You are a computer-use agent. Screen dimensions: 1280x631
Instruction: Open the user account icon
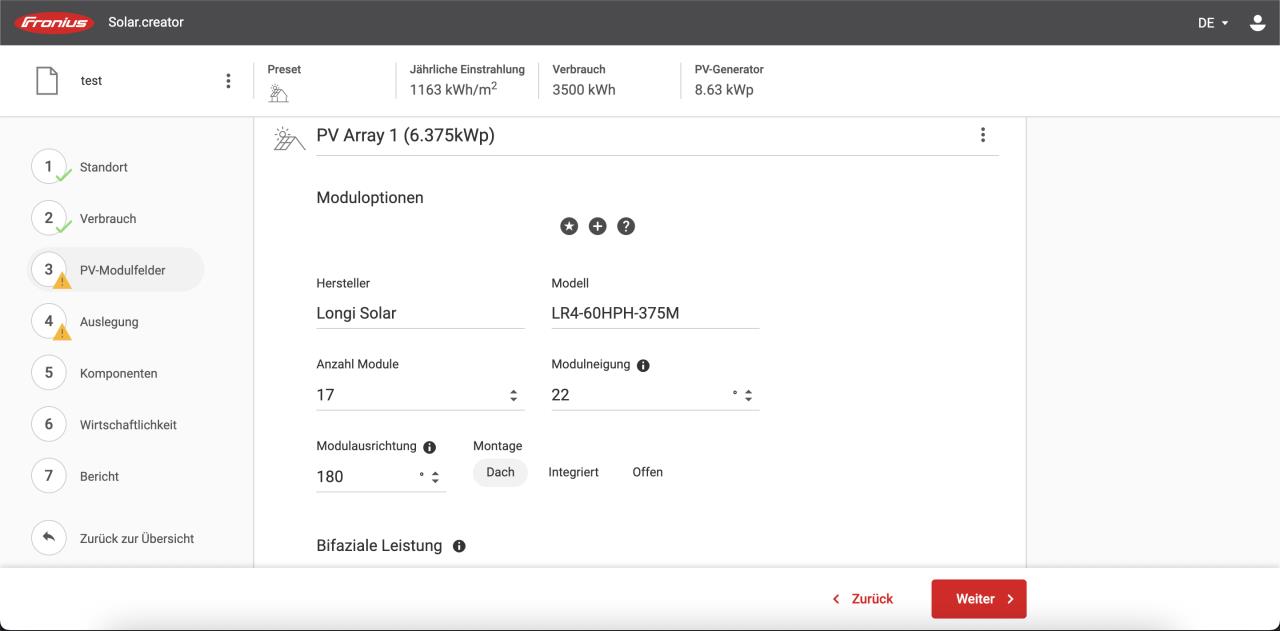[x=1257, y=22]
